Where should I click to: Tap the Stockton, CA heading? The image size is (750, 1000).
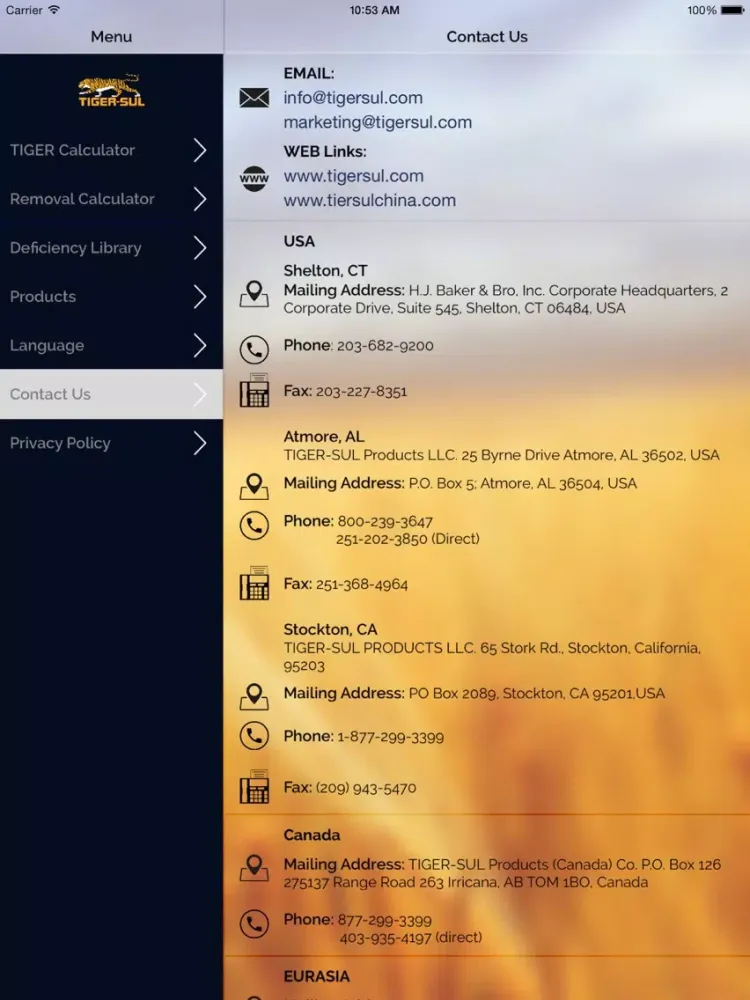[x=330, y=629]
